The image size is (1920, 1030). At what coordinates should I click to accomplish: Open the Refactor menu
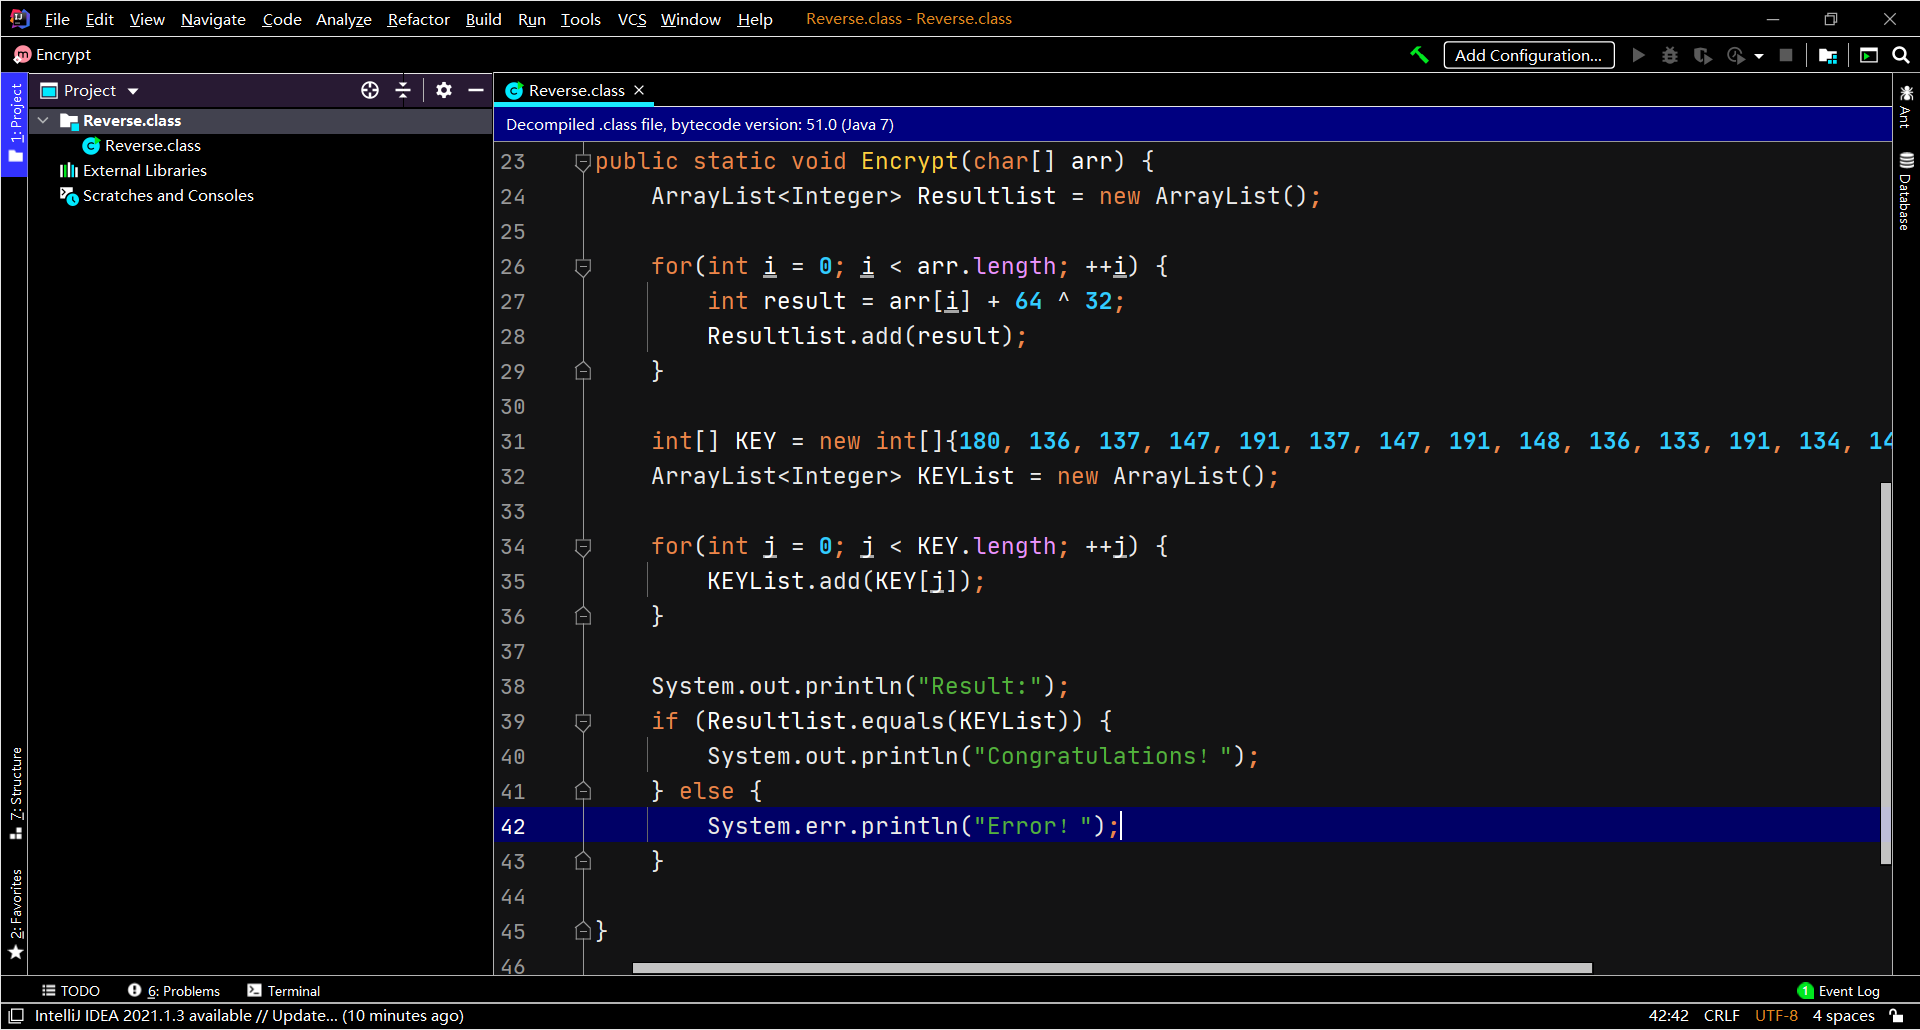(419, 19)
